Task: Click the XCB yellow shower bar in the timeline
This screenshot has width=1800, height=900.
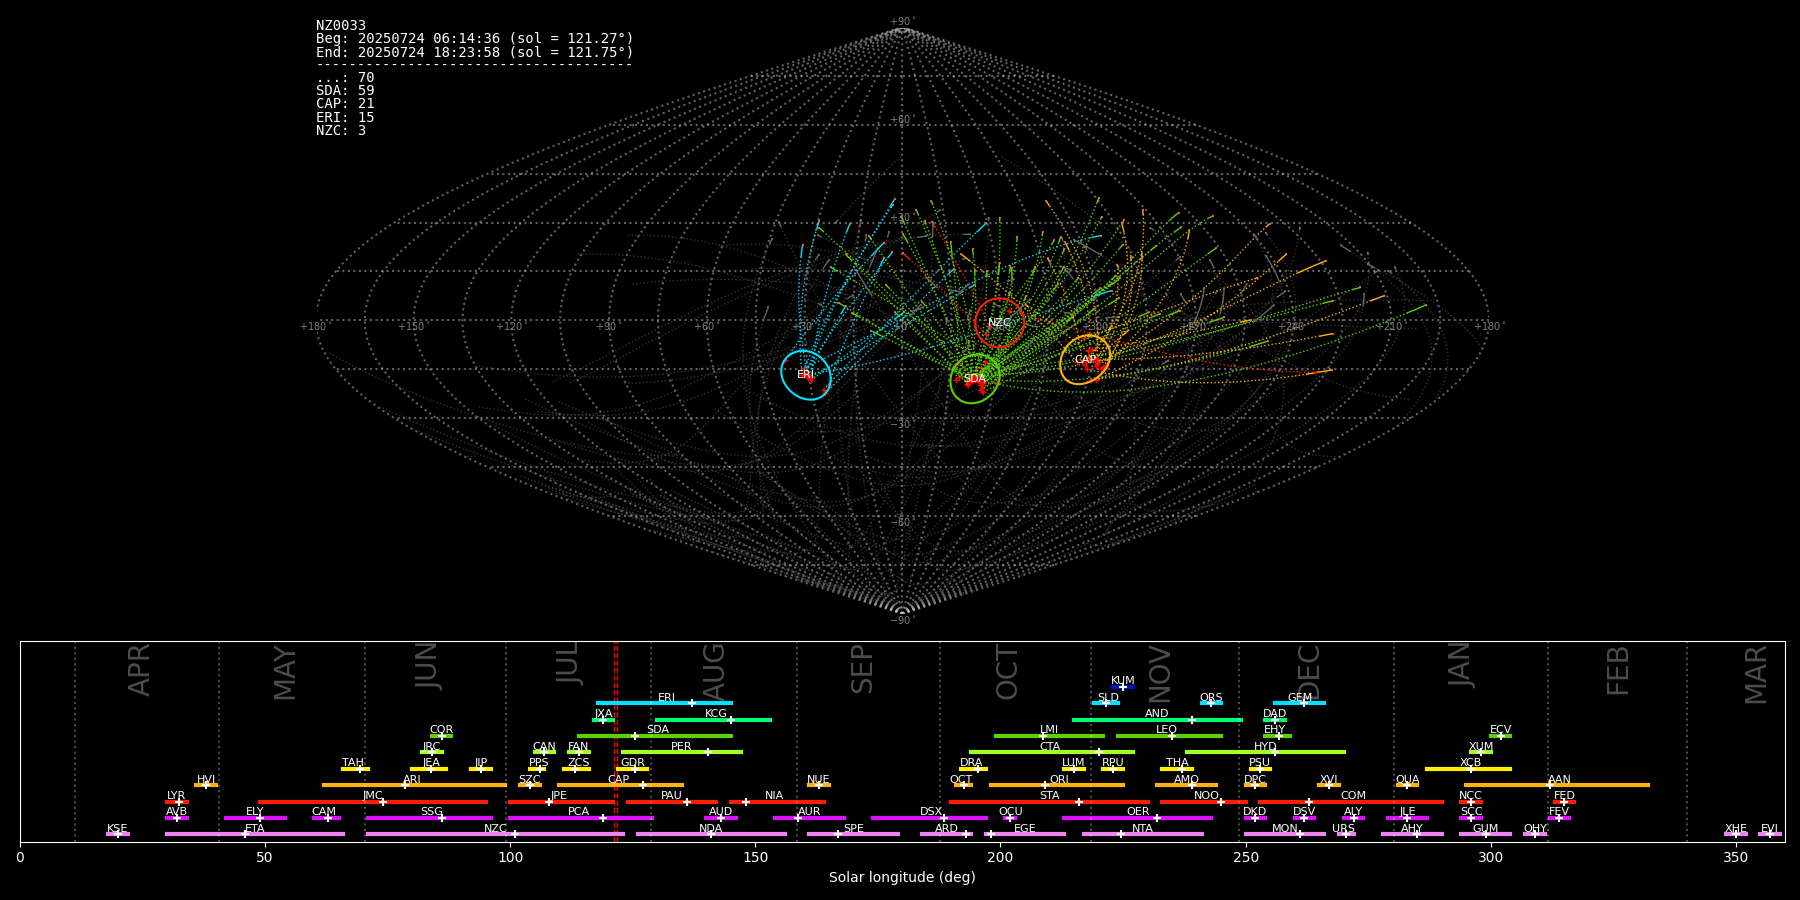Action: coord(1468,769)
